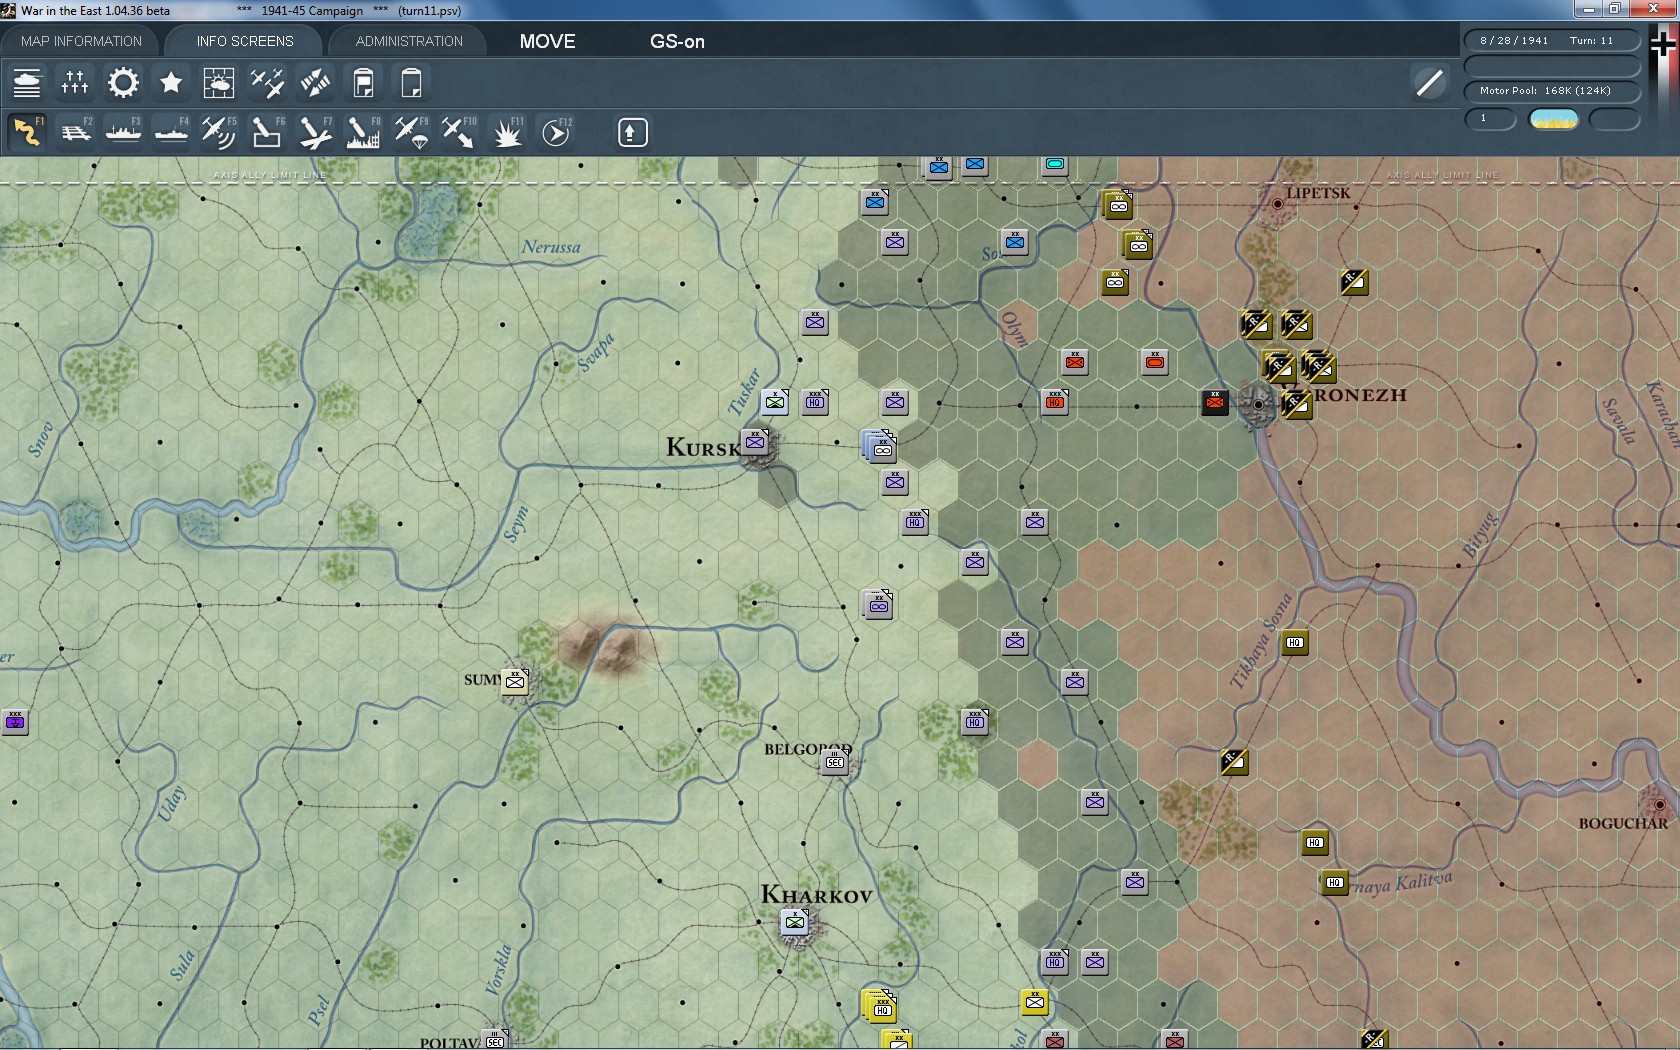Select the F11 explosion icon
Viewport: 1680px width, 1050px height.
(x=507, y=132)
